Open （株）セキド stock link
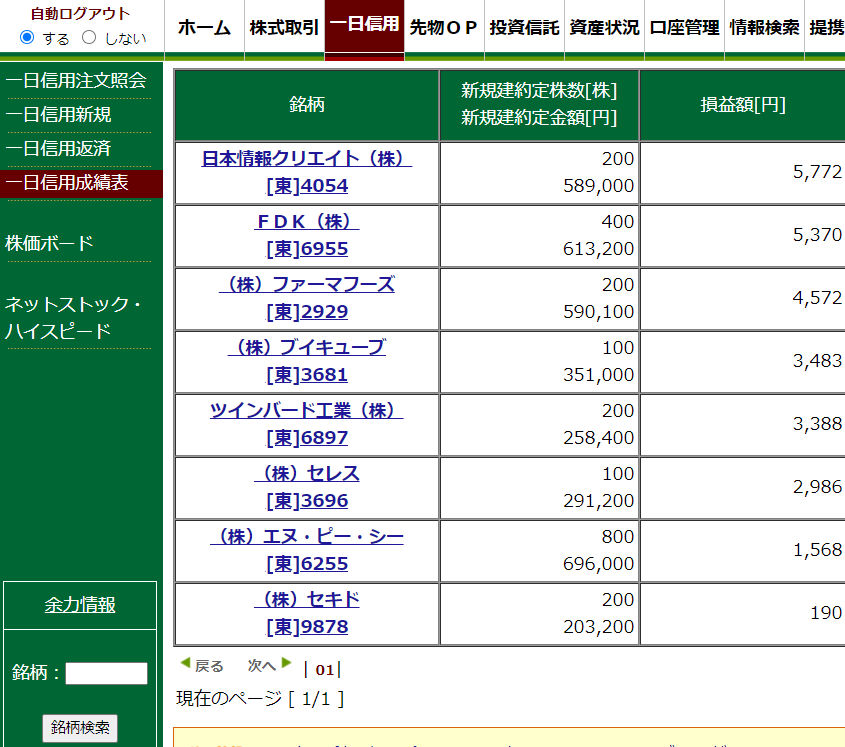The image size is (845, 747). [307, 600]
